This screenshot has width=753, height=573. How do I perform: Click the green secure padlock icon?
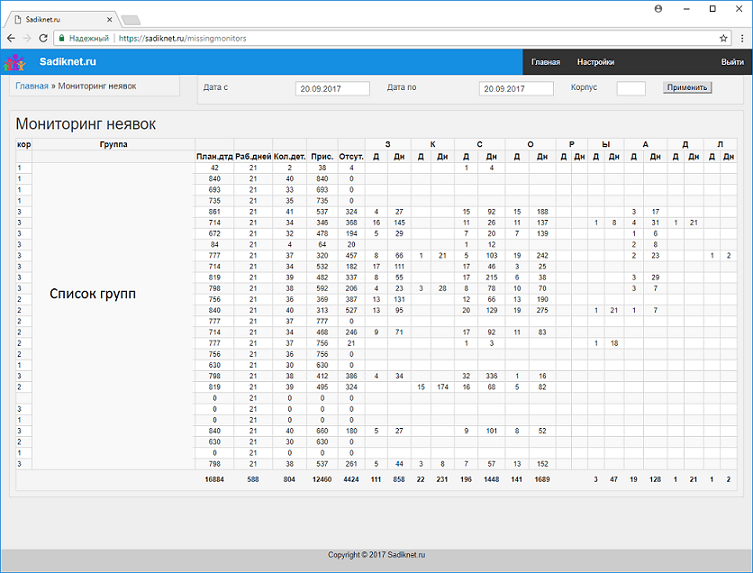[62, 38]
